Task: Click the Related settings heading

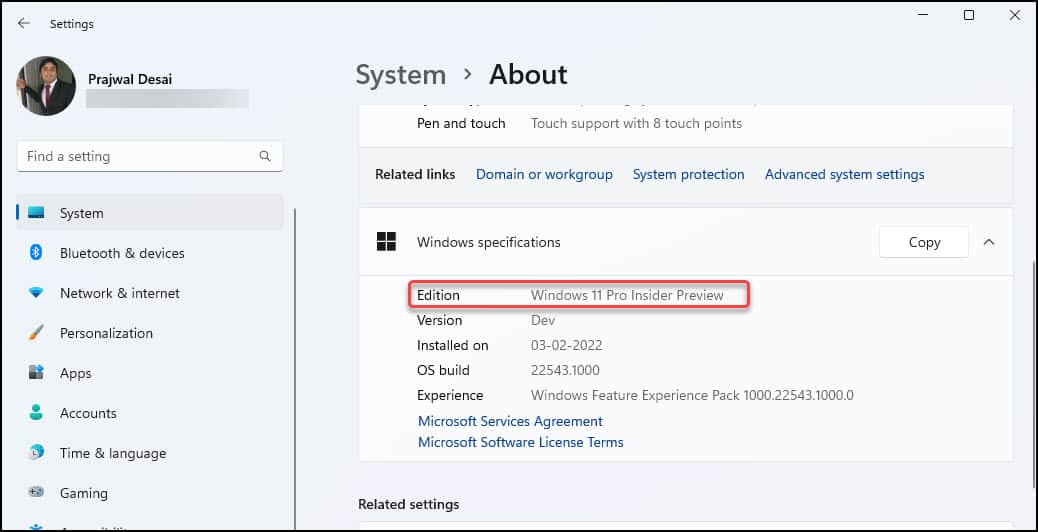Action: (x=408, y=504)
